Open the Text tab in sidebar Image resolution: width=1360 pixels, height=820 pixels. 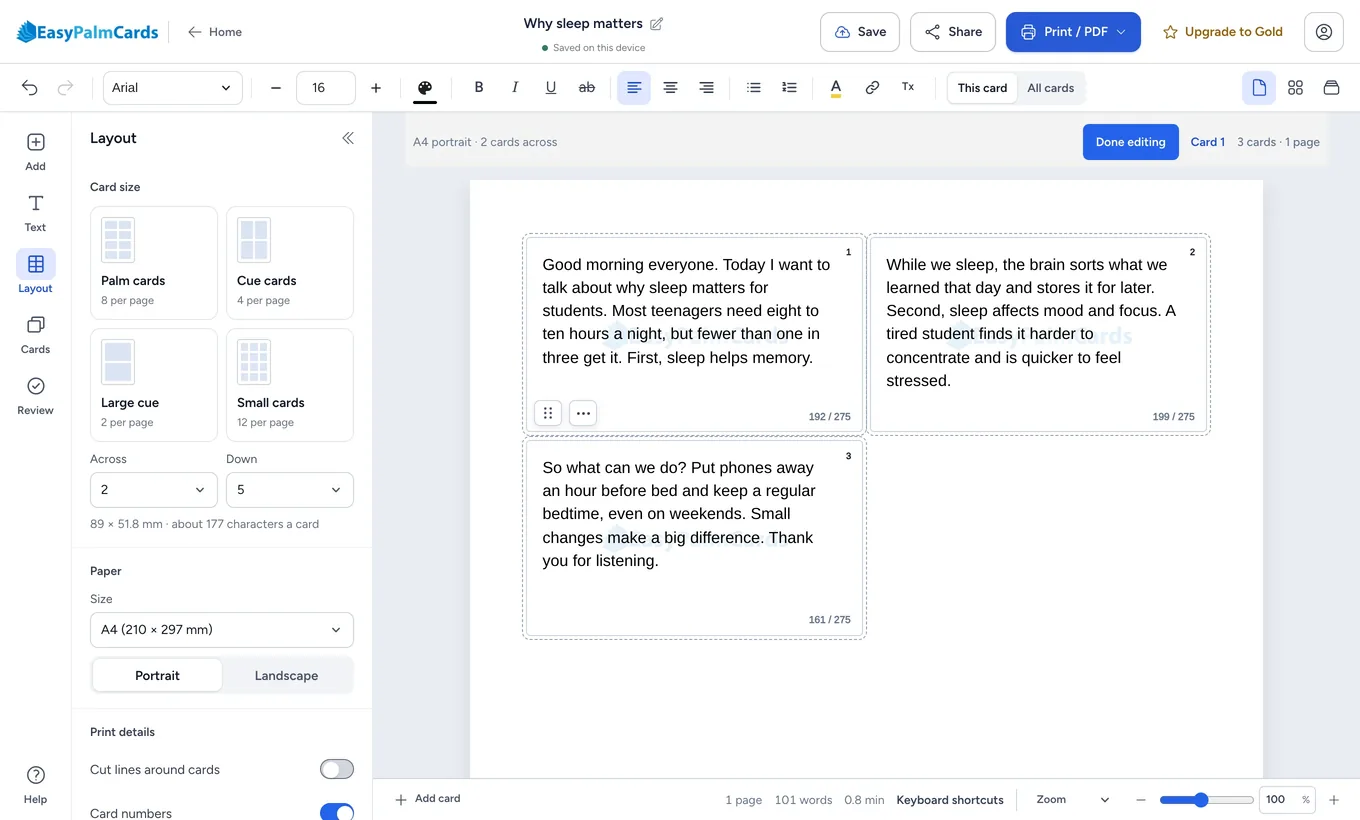click(35, 213)
